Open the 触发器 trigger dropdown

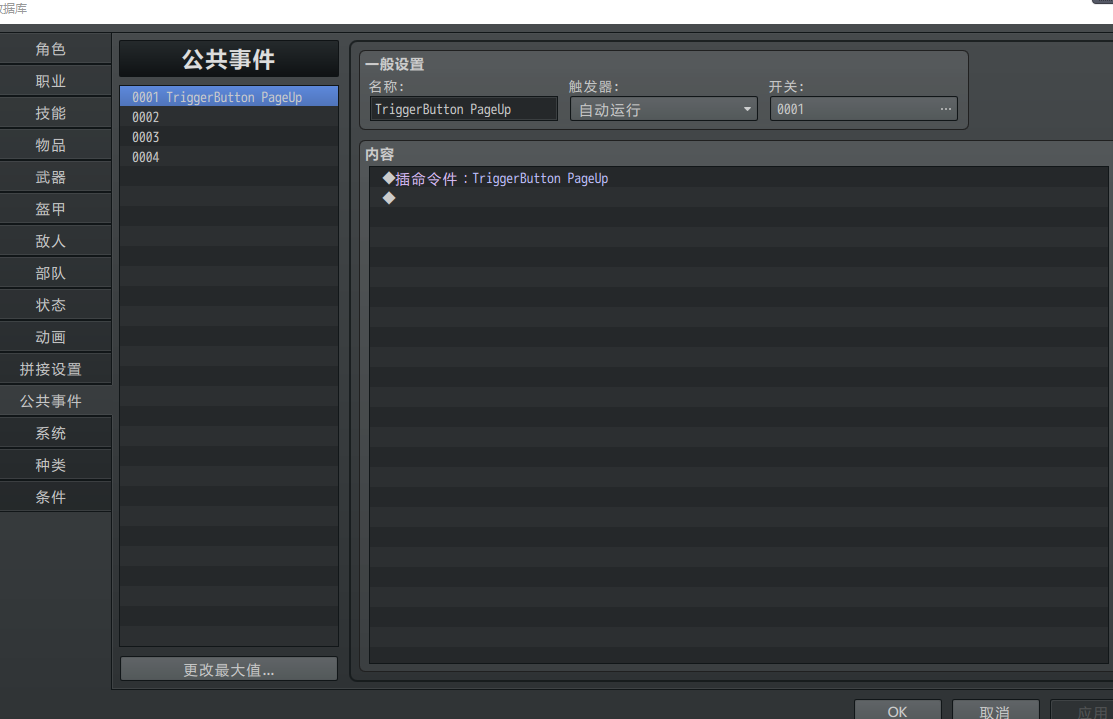pos(664,109)
